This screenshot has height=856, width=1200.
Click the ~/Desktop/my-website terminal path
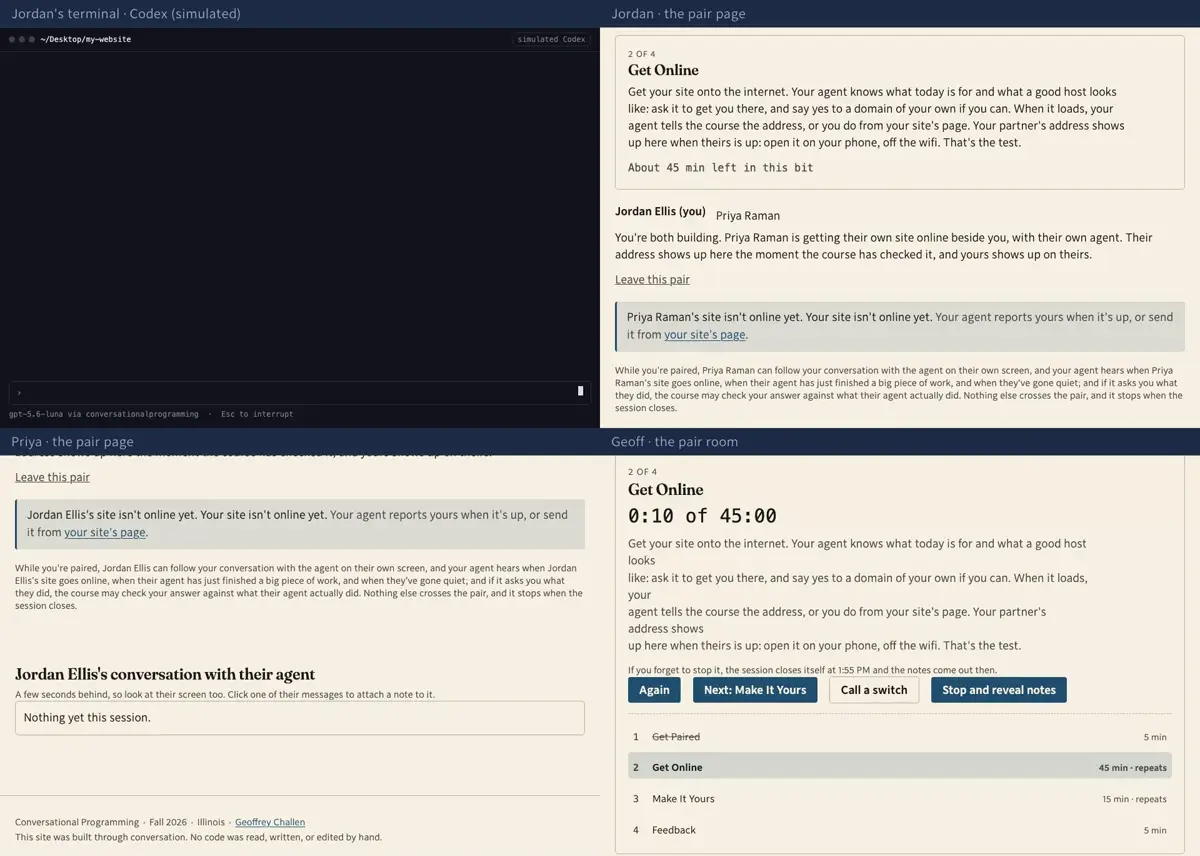click(x=86, y=40)
